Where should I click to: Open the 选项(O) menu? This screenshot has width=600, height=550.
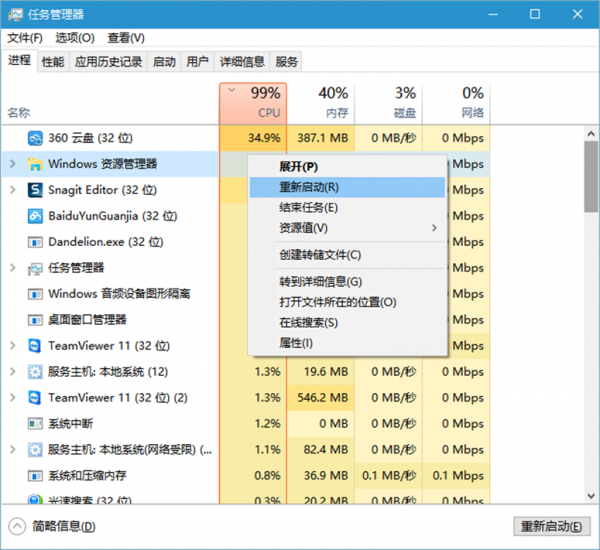point(75,38)
